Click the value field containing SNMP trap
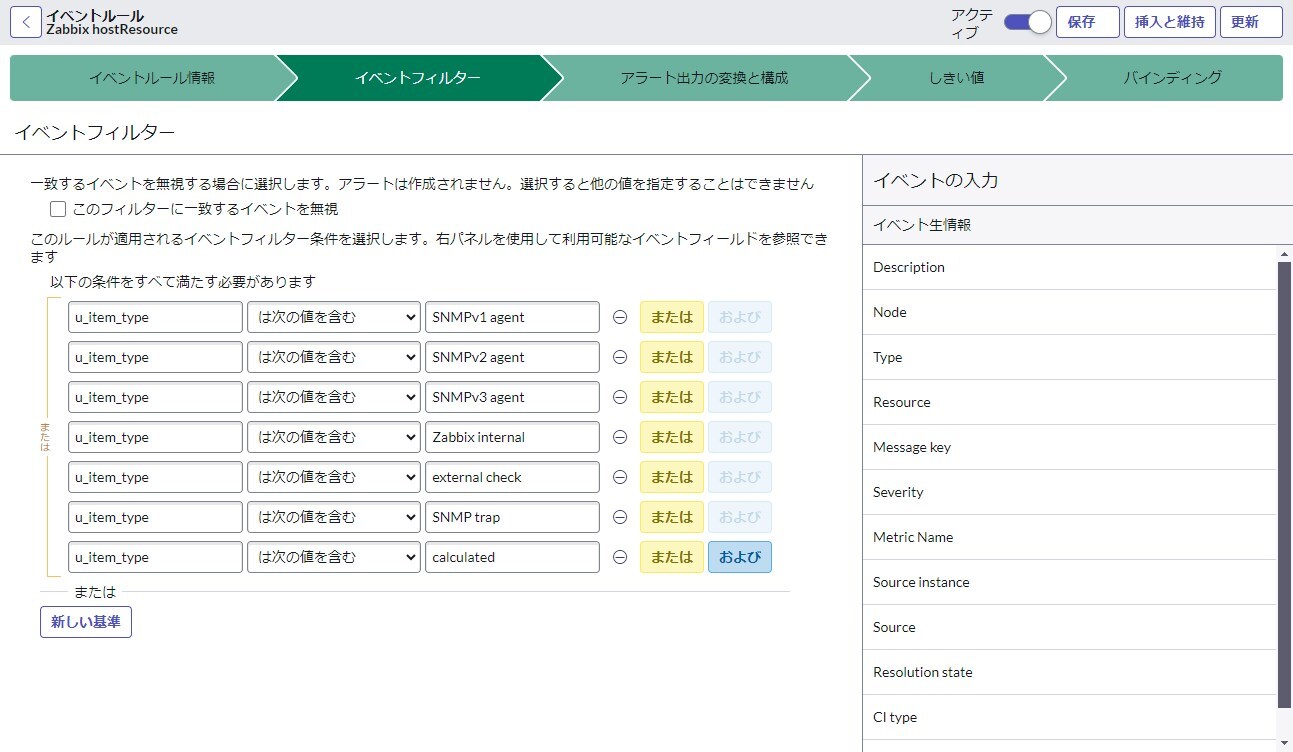 (512, 517)
